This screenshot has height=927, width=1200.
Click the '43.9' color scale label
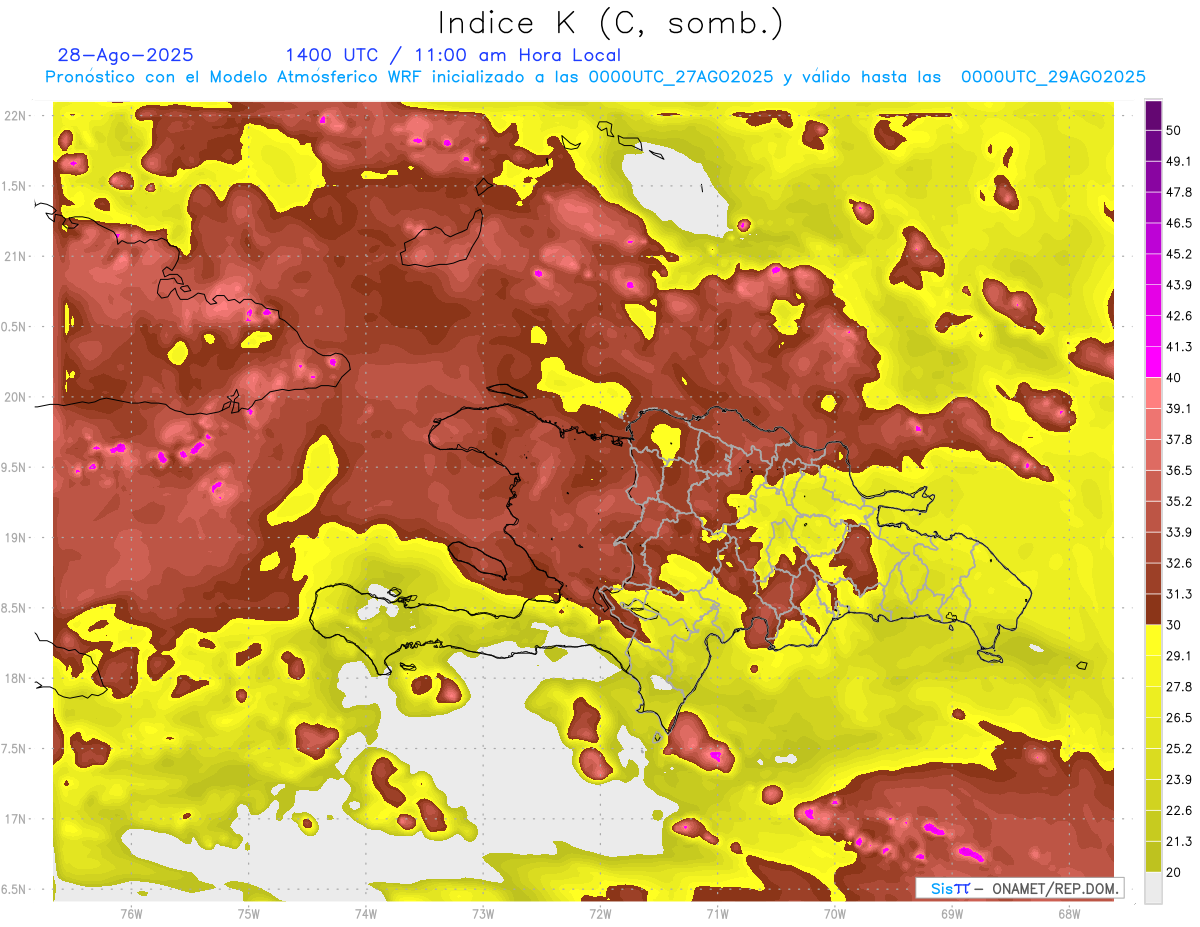click(x=1179, y=285)
